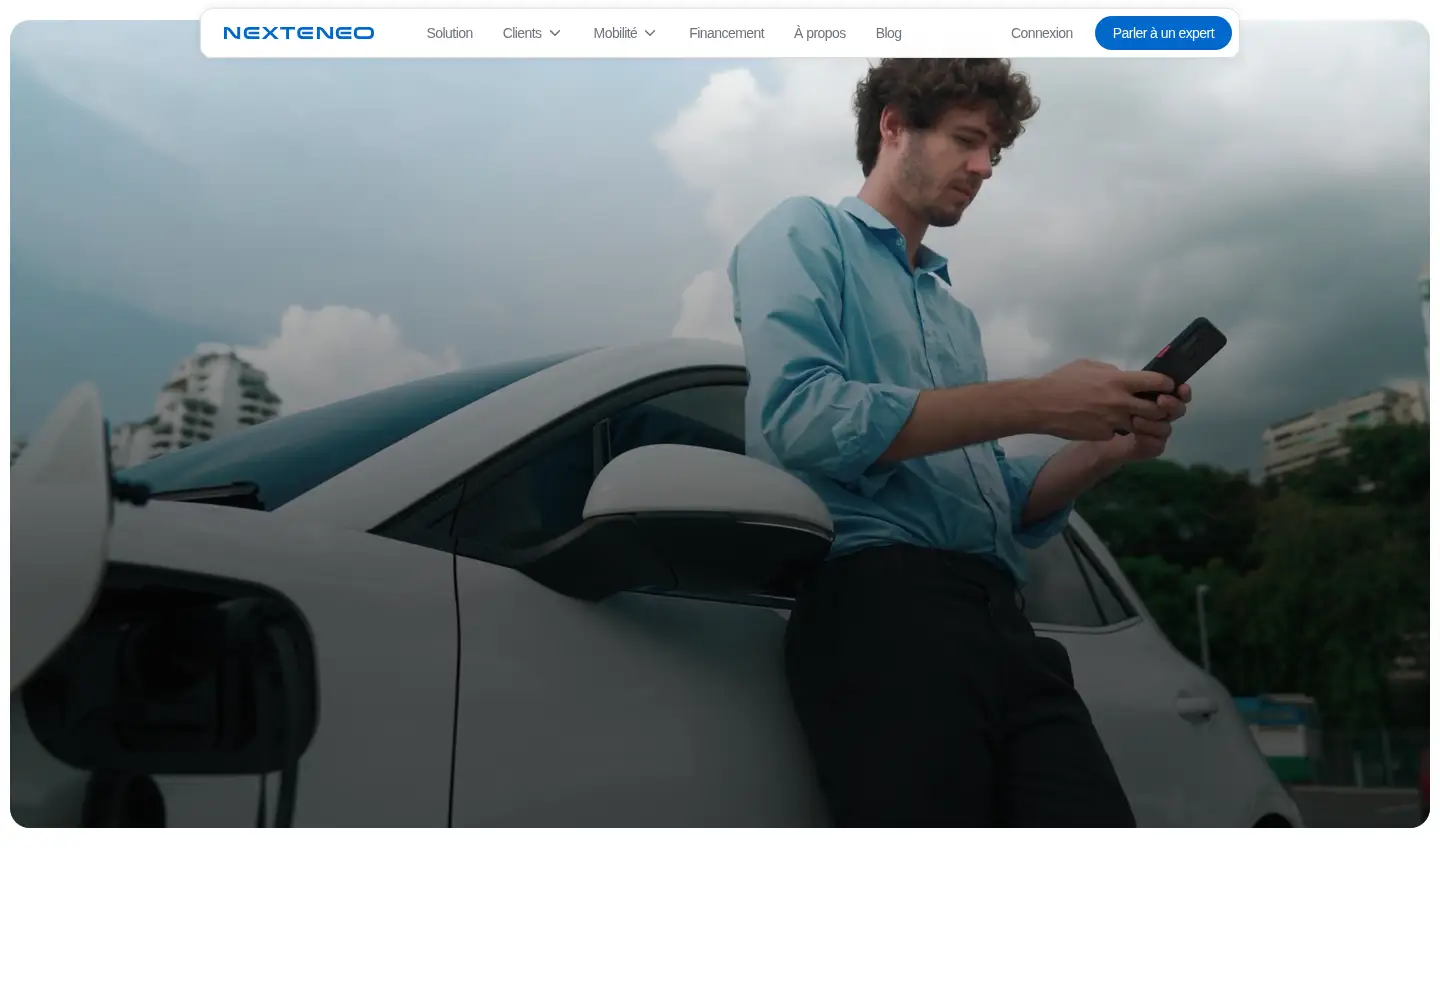The height and width of the screenshot is (1000, 1440).
Task: Go to the Financement page
Action: pyautogui.click(x=726, y=33)
